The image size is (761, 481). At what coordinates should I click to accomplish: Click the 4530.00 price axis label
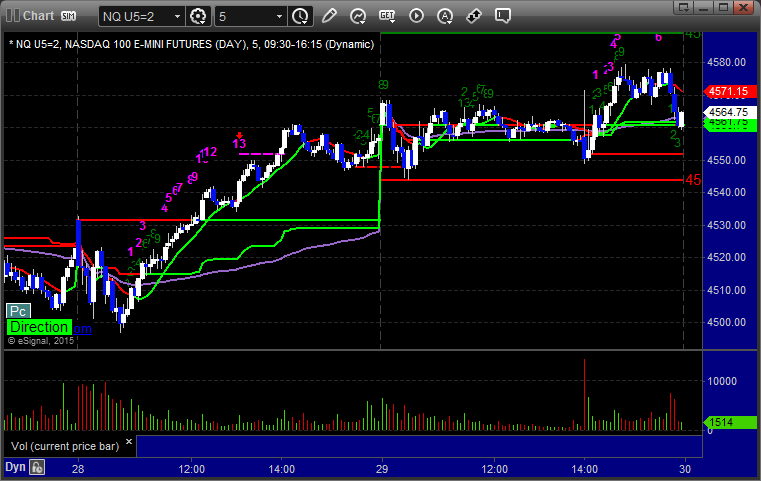coord(726,225)
